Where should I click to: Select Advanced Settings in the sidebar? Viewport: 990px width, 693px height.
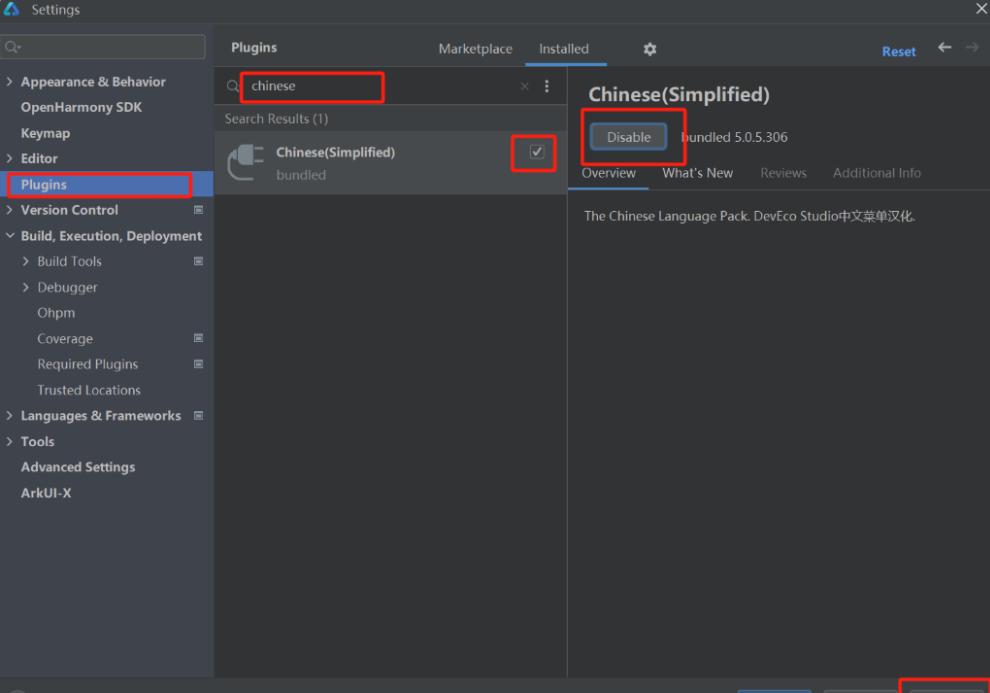78,467
